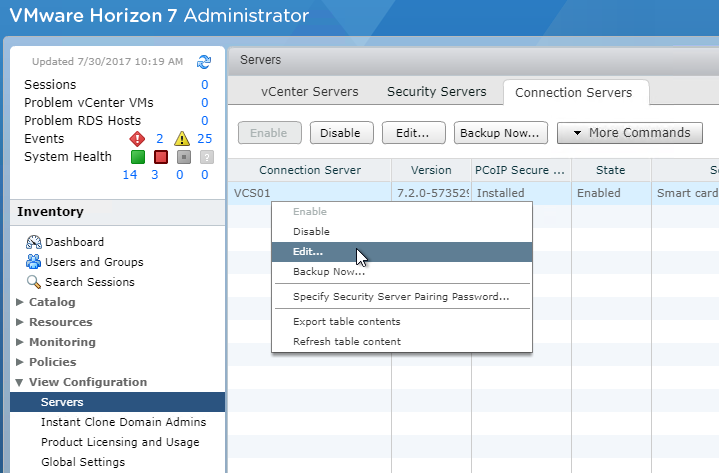Expand the Monitoring tree node

point(20,342)
